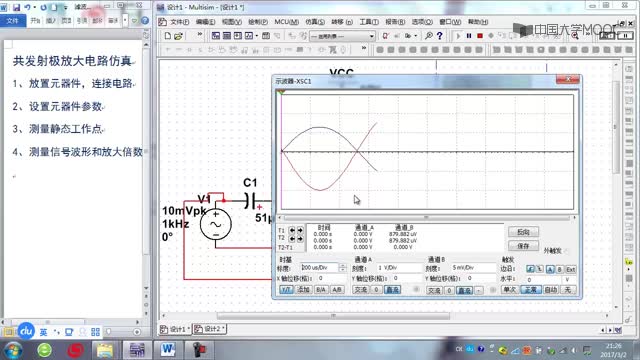Move cursor T2 left with the arrow

coord(292,238)
